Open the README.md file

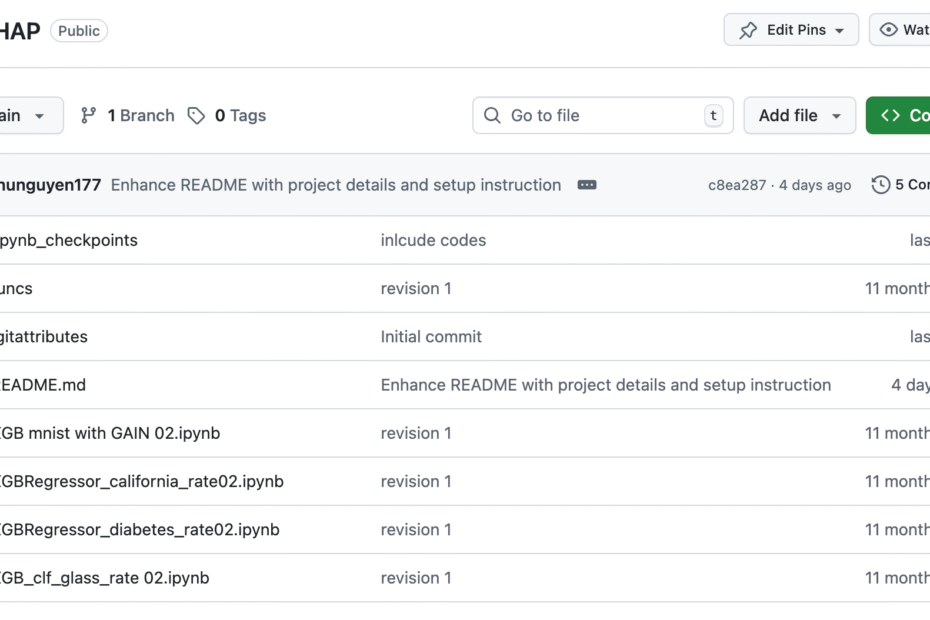click(43, 385)
